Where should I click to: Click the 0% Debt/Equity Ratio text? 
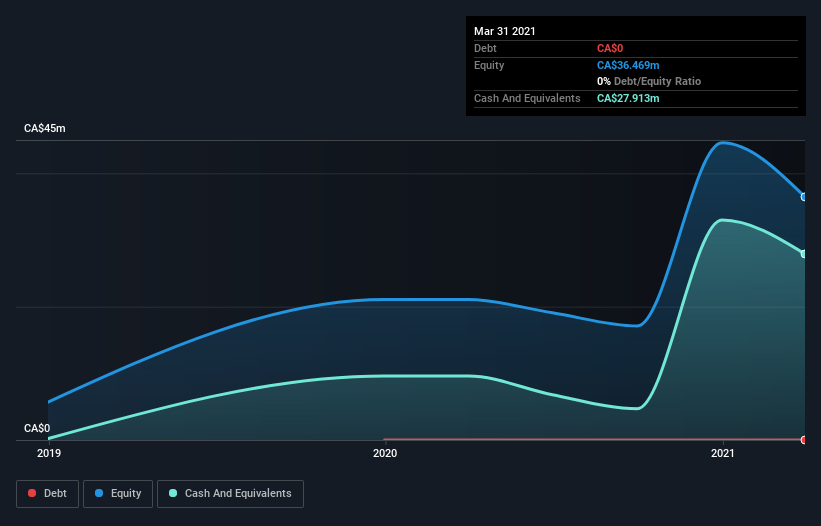click(x=649, y=81)
